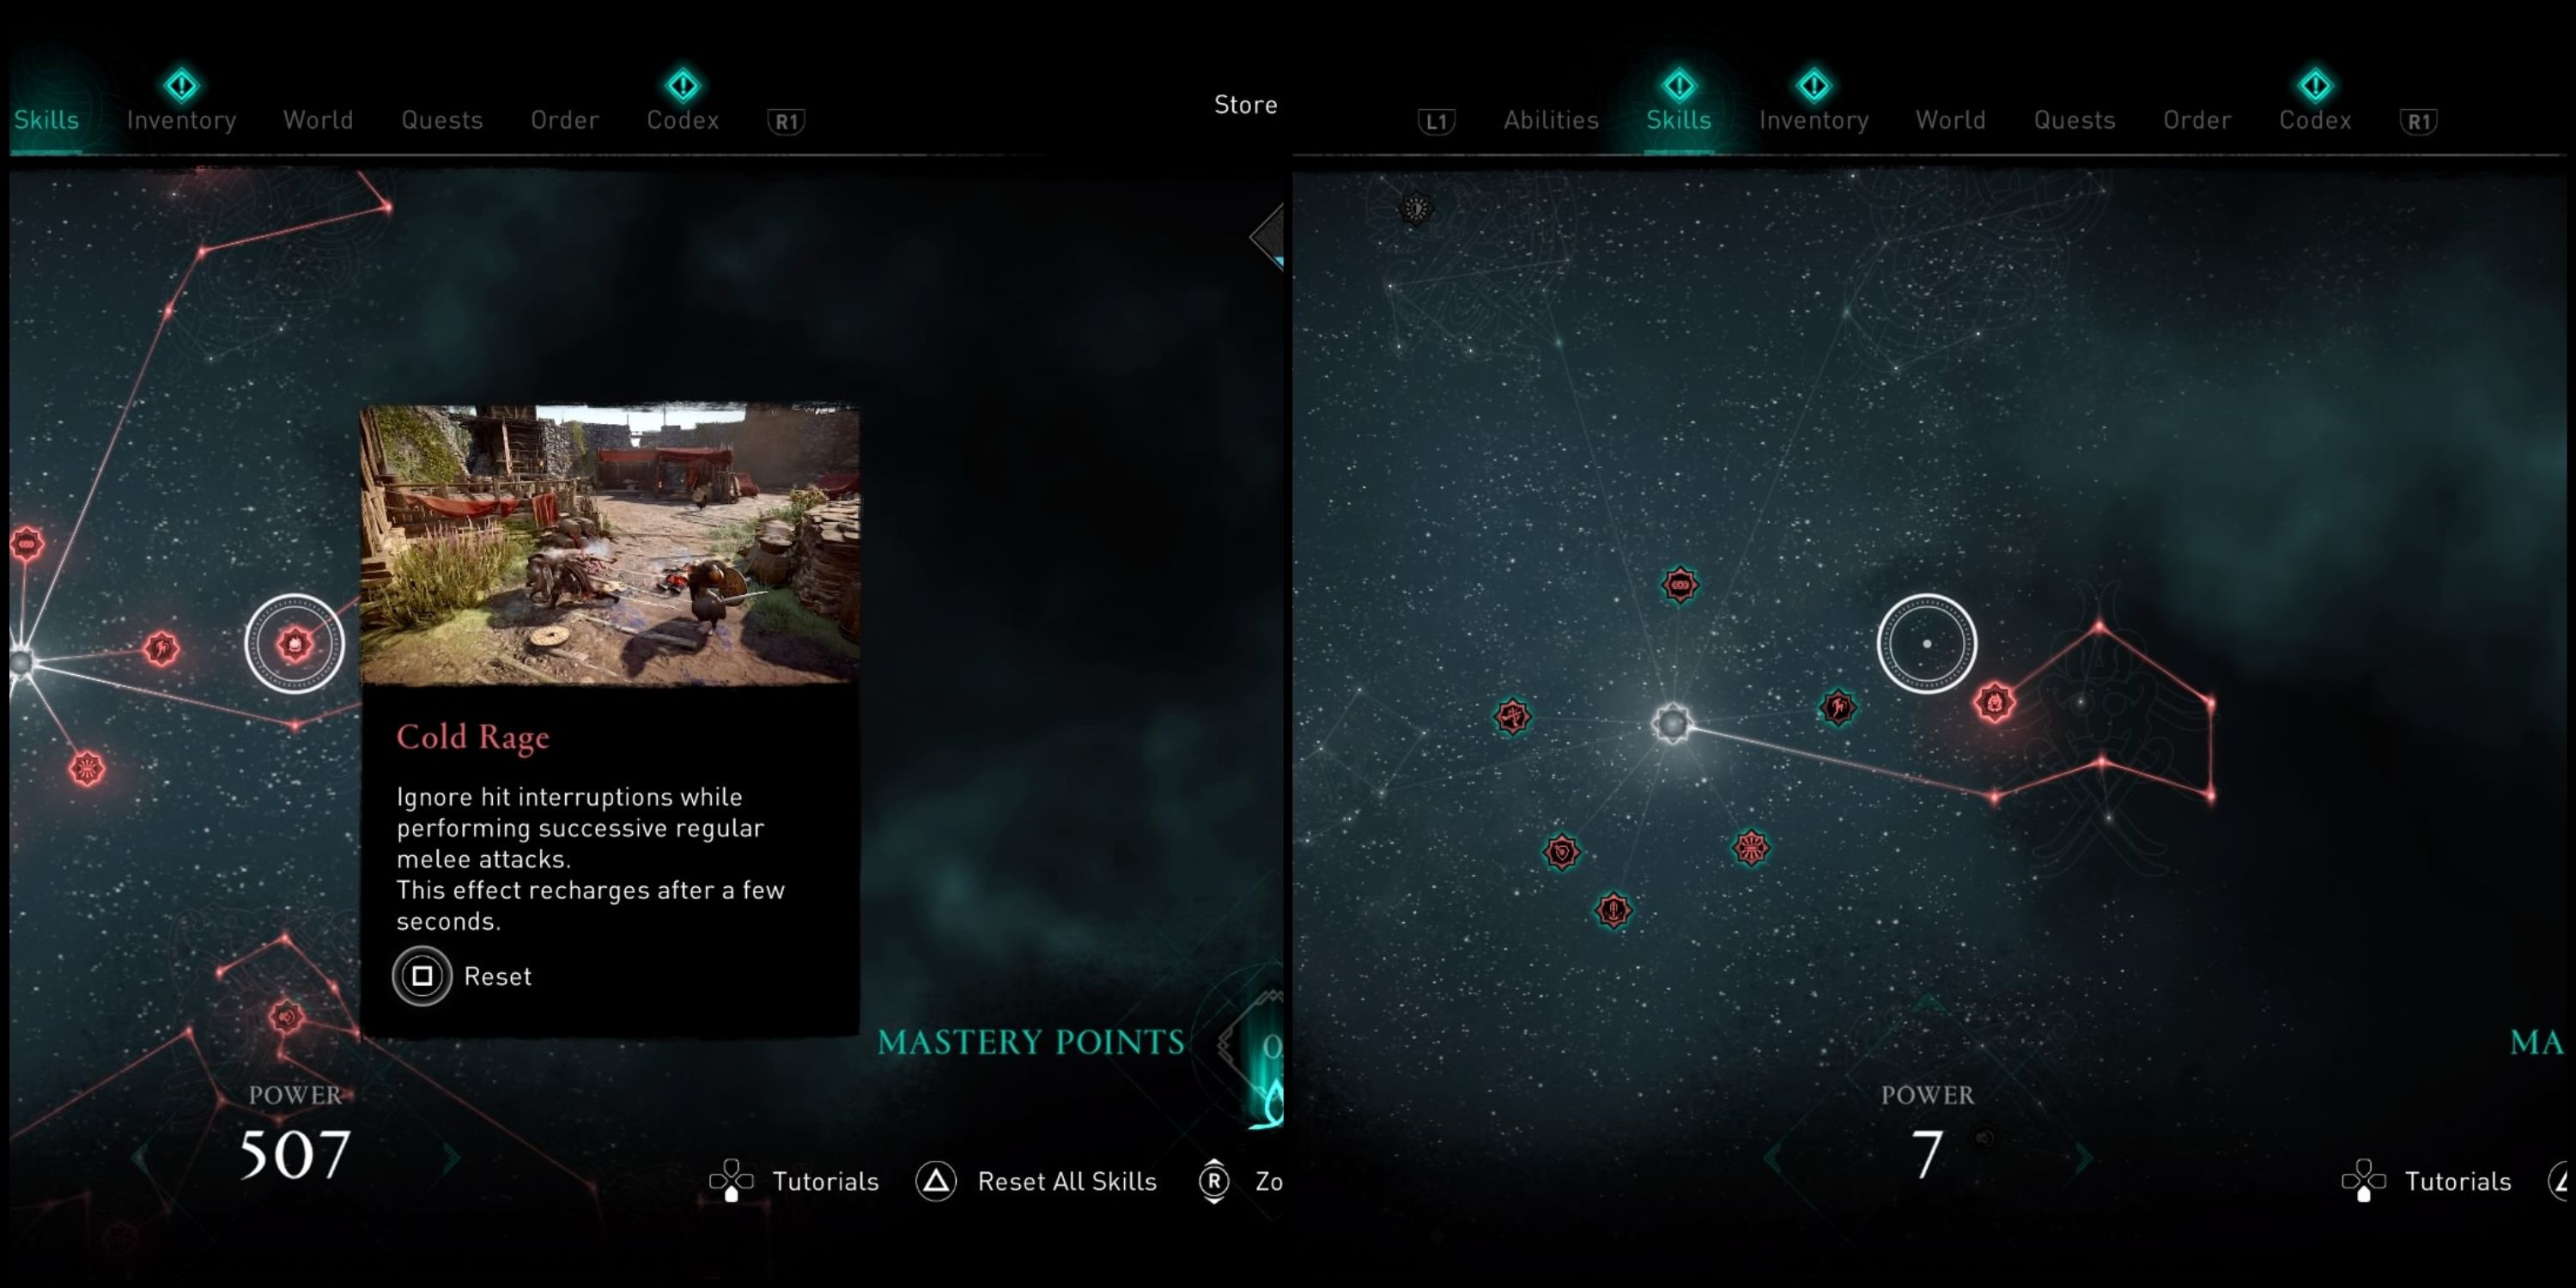The image size is (2576, 1288).
Task: Click the Skills tab in left panel
Action: (46, 118)
